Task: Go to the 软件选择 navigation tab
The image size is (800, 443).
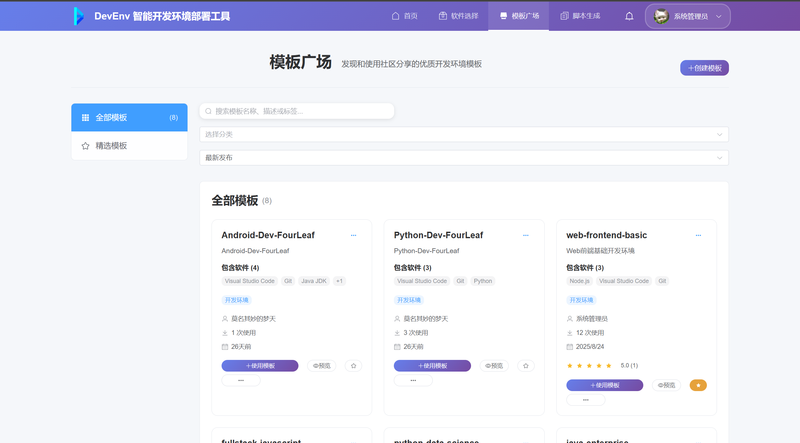Action: tap(458, 16)
